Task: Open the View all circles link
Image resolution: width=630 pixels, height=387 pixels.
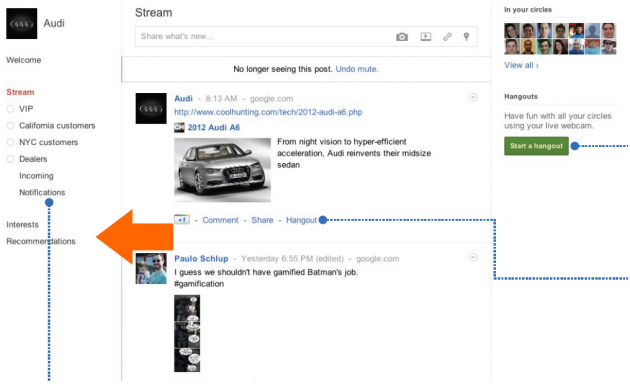Action: click(x=521, y=65)
